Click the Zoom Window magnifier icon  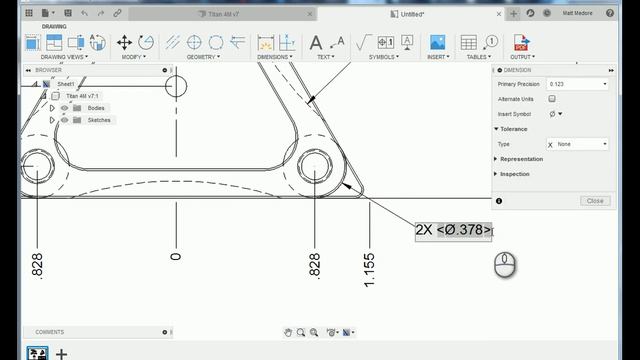point(314,333)
